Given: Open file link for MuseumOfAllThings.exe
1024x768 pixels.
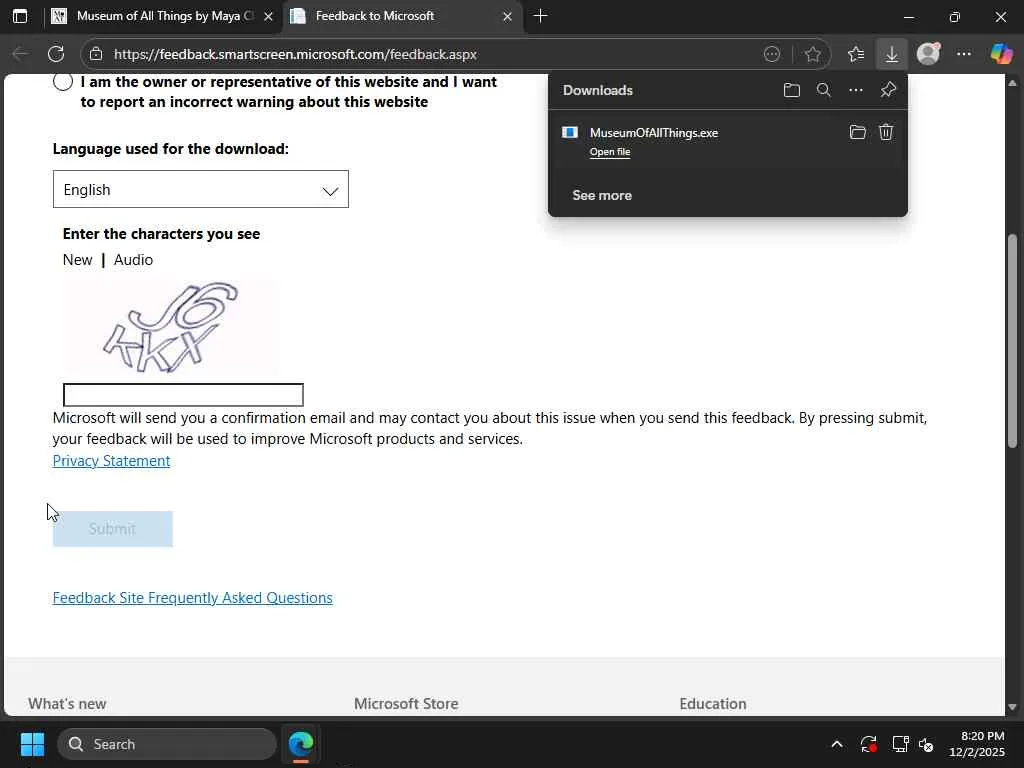Looking at the screenshot, I should click(610, 152).
